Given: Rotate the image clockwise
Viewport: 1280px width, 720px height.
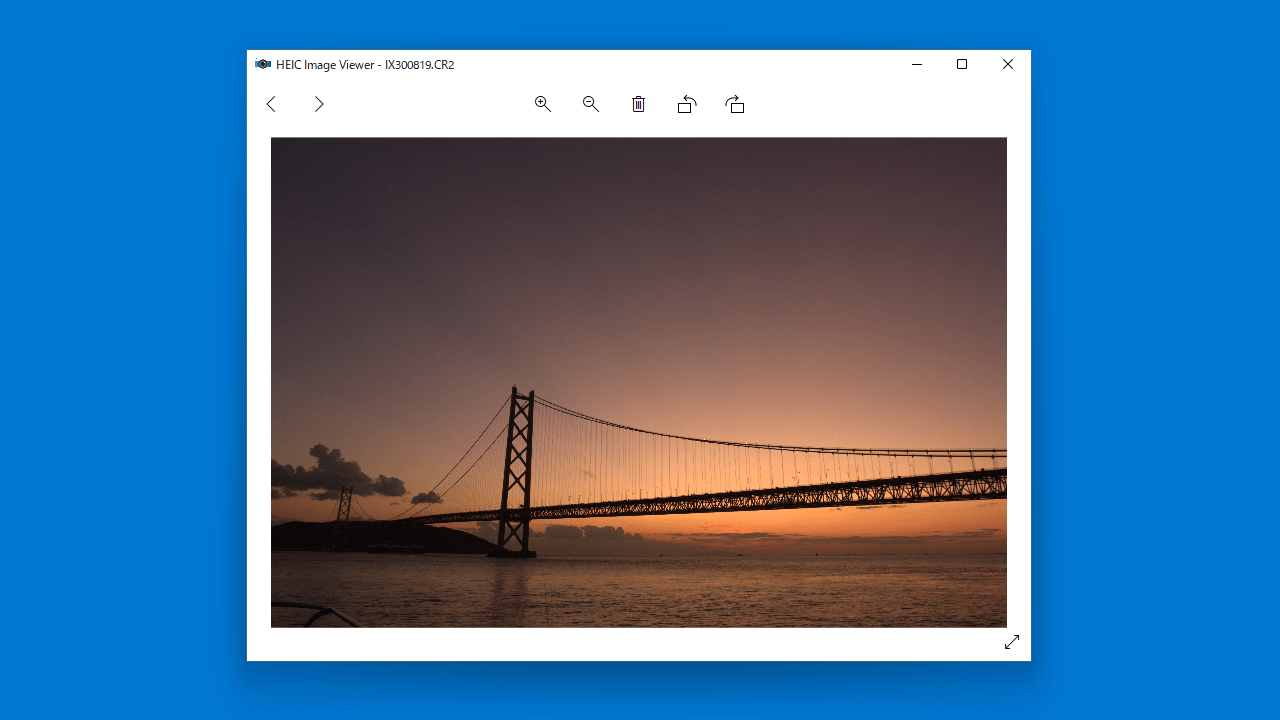Looking at the screenshot, I should 735,104.
